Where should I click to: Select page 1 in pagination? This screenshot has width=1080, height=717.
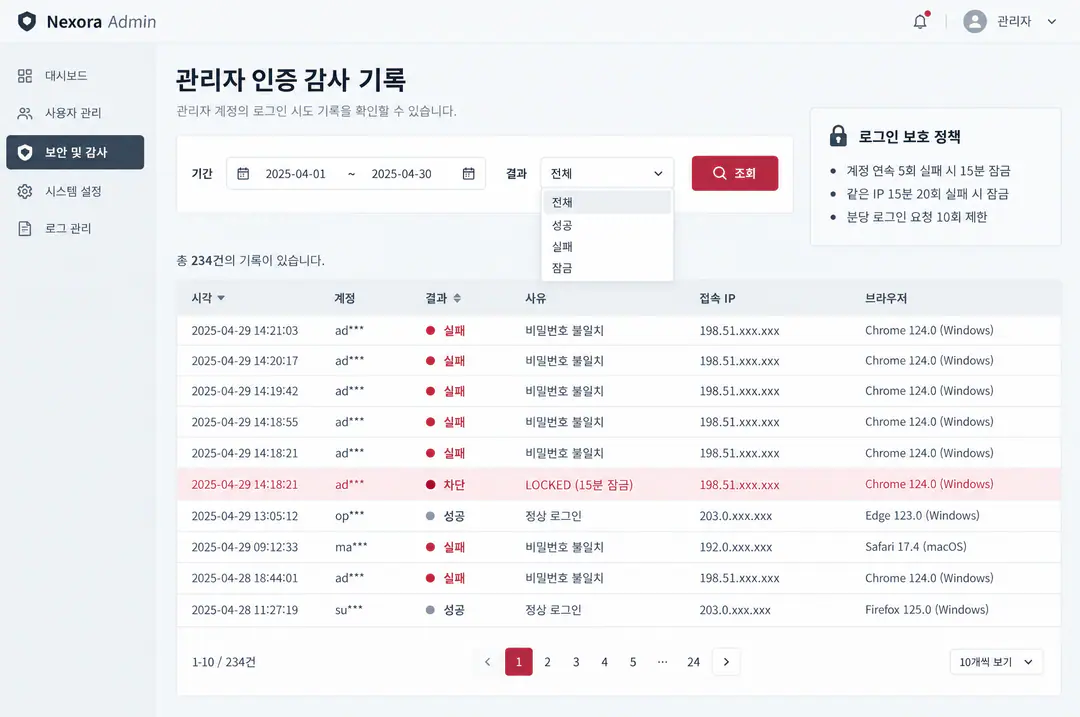519,662
